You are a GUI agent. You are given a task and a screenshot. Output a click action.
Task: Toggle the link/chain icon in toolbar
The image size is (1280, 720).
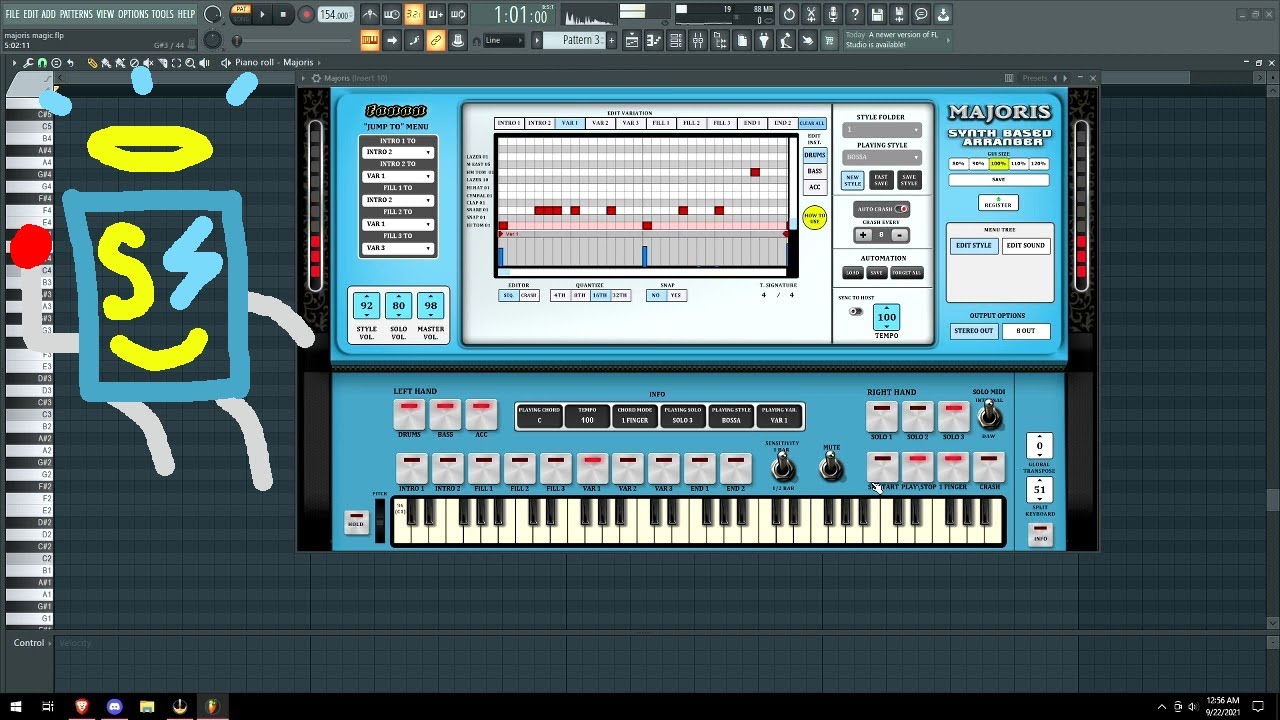(x=435, y=40)
